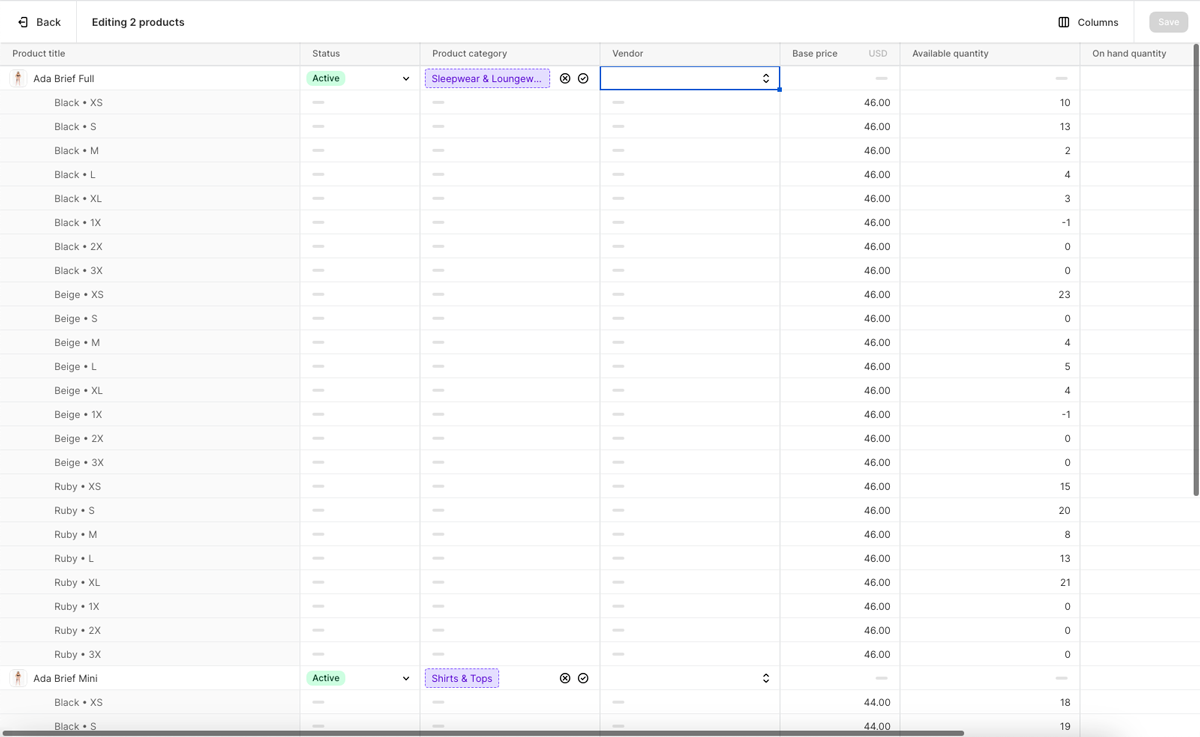Click the Save button
1200x737 pixels.
[x=1168, y=22]
